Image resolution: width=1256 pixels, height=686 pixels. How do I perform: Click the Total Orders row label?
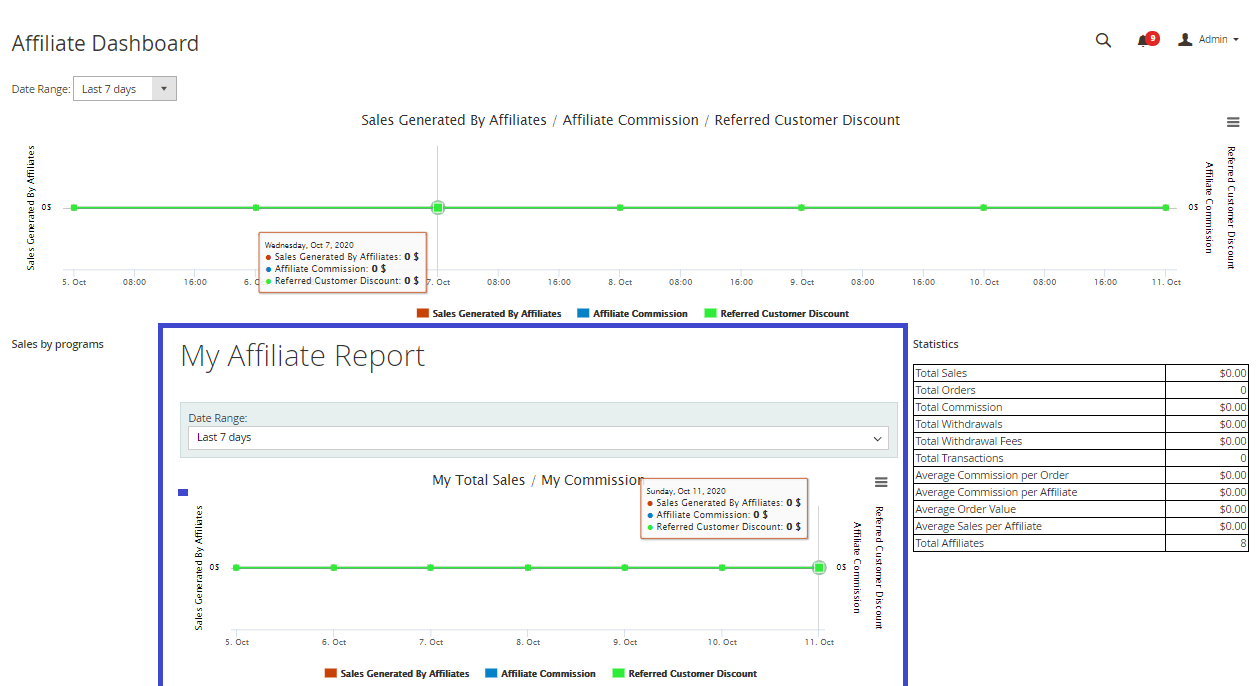(x=946, y=390)
